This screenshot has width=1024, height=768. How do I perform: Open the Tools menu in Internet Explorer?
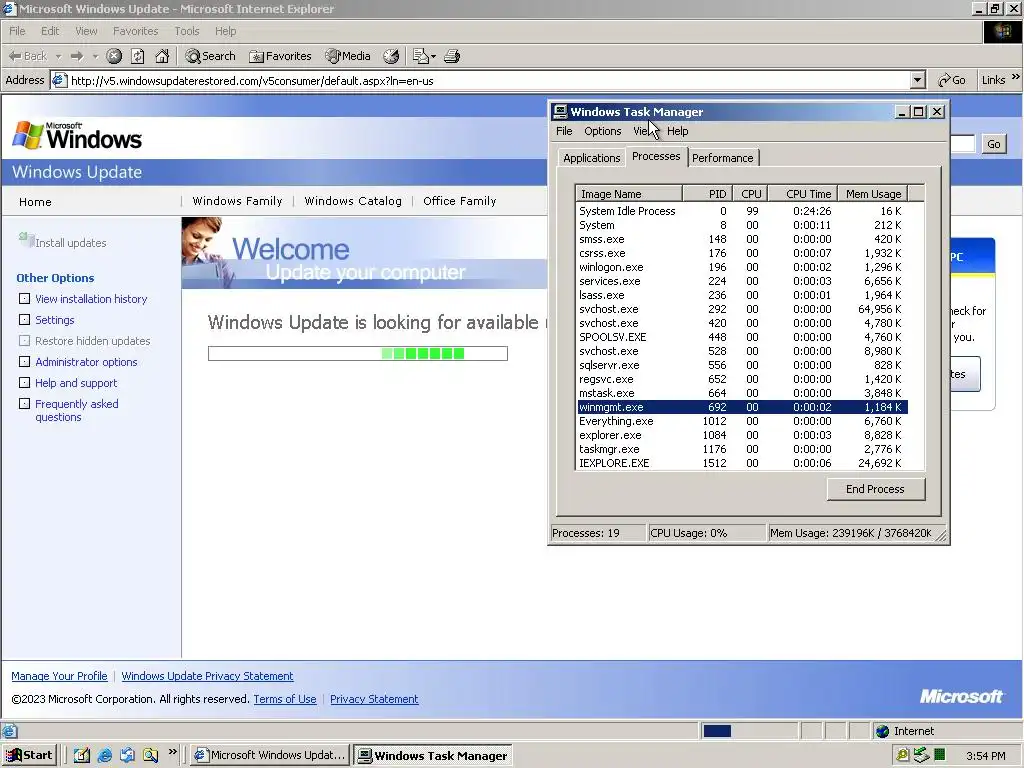(186, 31)
